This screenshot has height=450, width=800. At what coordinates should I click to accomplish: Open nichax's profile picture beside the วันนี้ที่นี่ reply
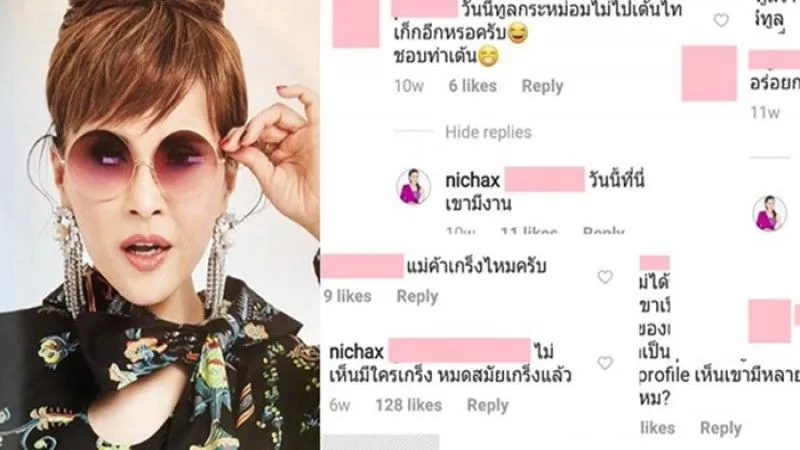click(413, 187)
